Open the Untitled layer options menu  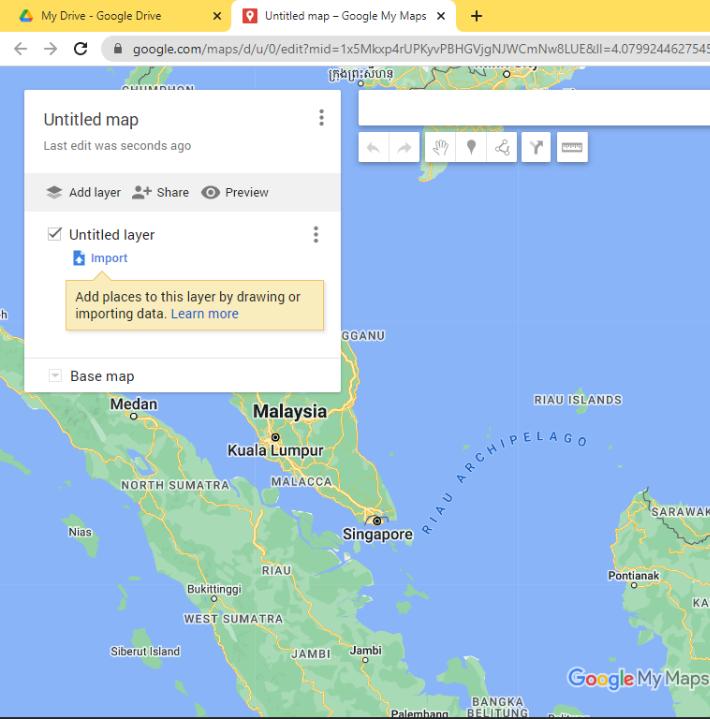(316, 234)
